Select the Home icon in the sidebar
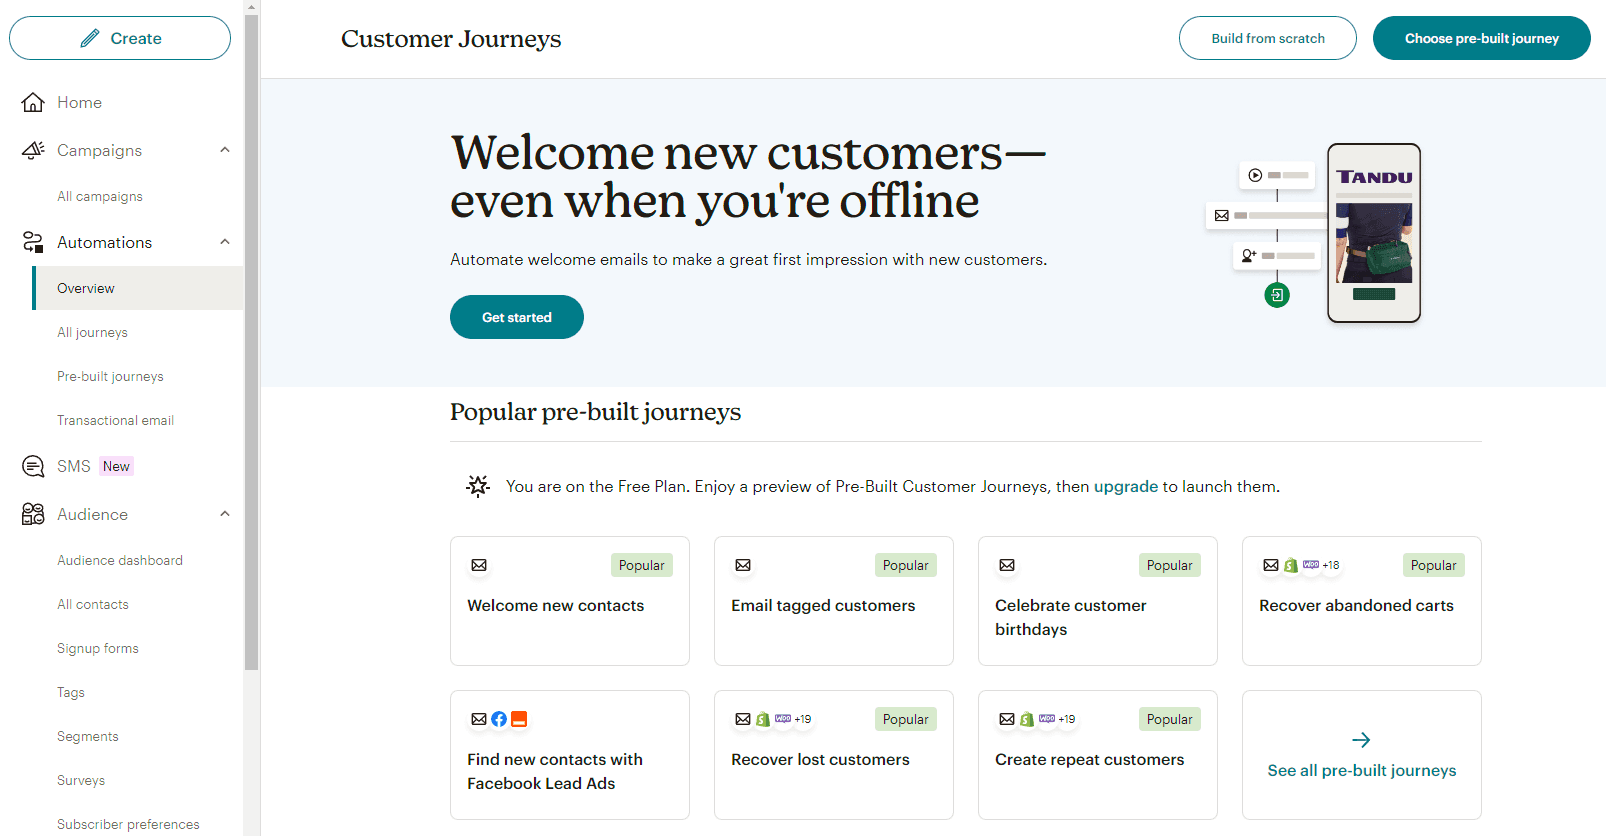This screenshot has height=836, width=1606. click(x=33, y=102)
